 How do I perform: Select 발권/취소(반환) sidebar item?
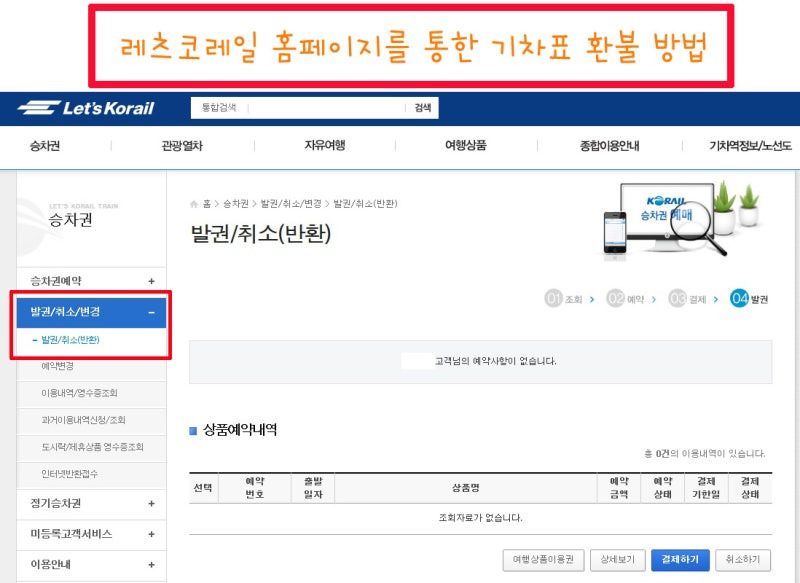click(70, 340)
